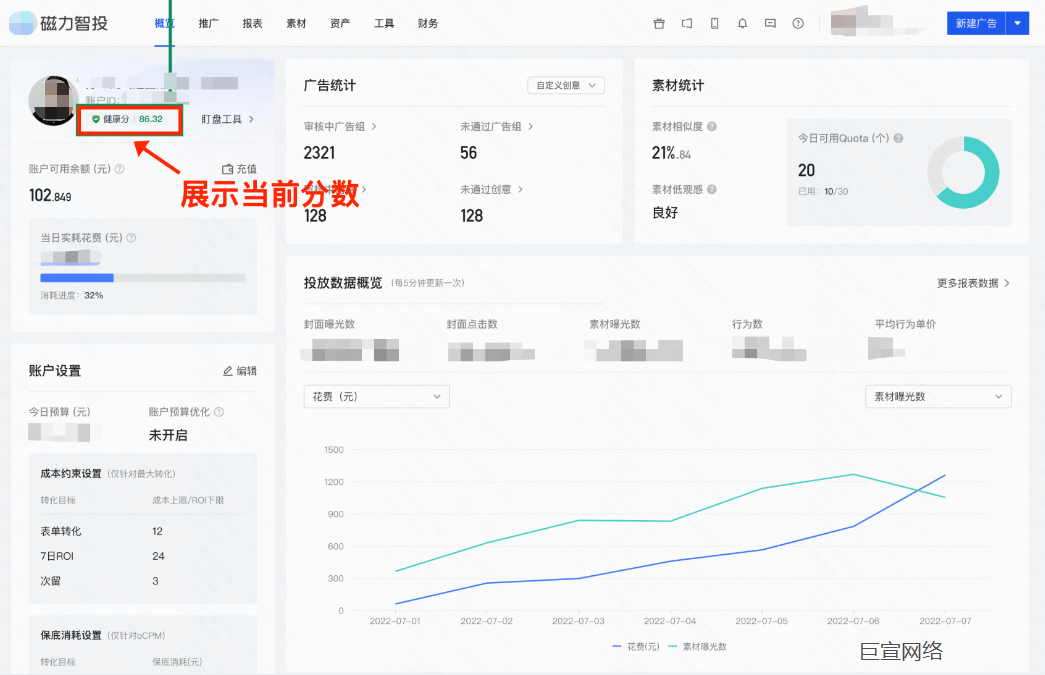Open the 素材曝光数 metric dropdown
Viewport: 1045px width, 675px height.
[x=937, y=396]
